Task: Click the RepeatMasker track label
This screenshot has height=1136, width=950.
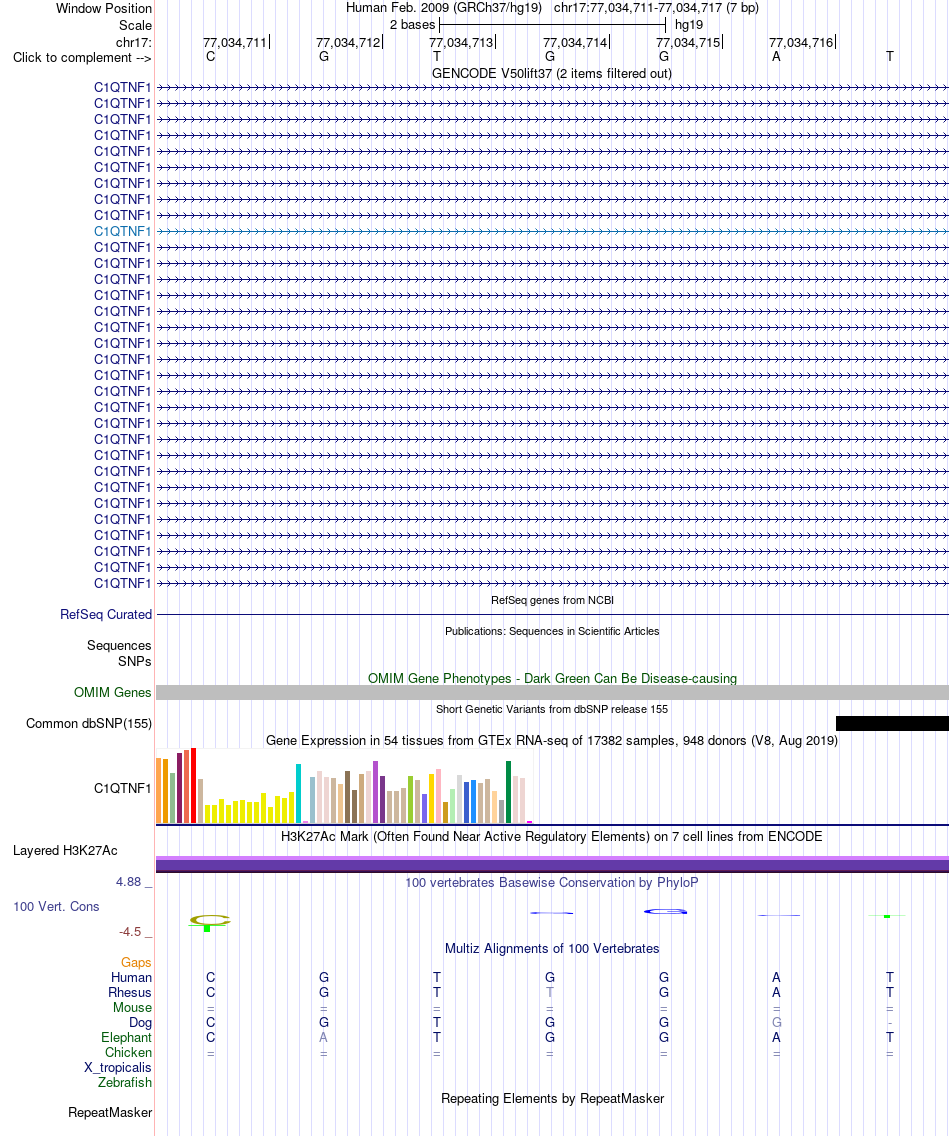Action: tap(110, 1113)
